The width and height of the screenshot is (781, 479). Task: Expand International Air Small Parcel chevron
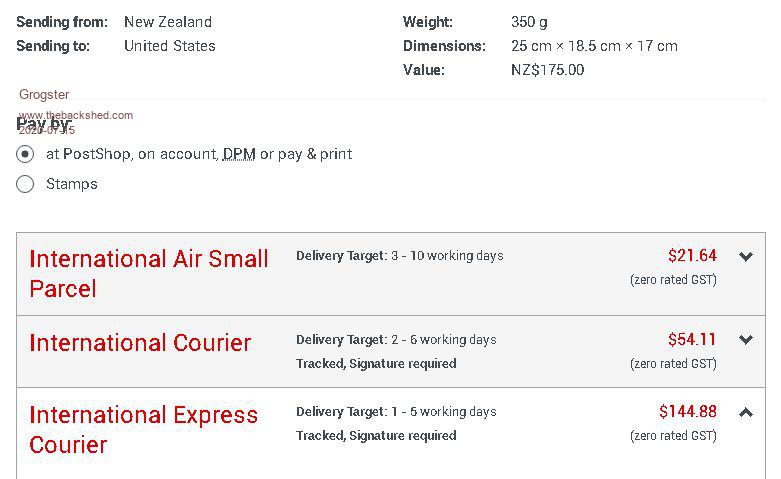(x=746, y=257)
